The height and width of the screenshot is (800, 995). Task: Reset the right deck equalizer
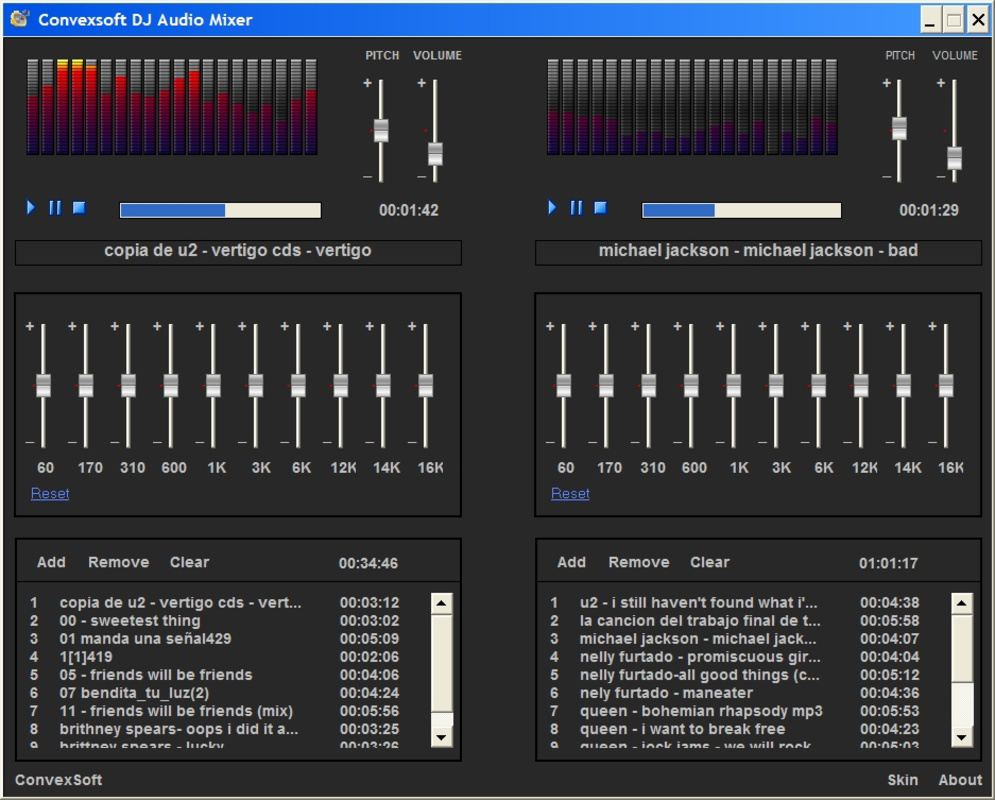pyautogui.click(x=570, y=494)
